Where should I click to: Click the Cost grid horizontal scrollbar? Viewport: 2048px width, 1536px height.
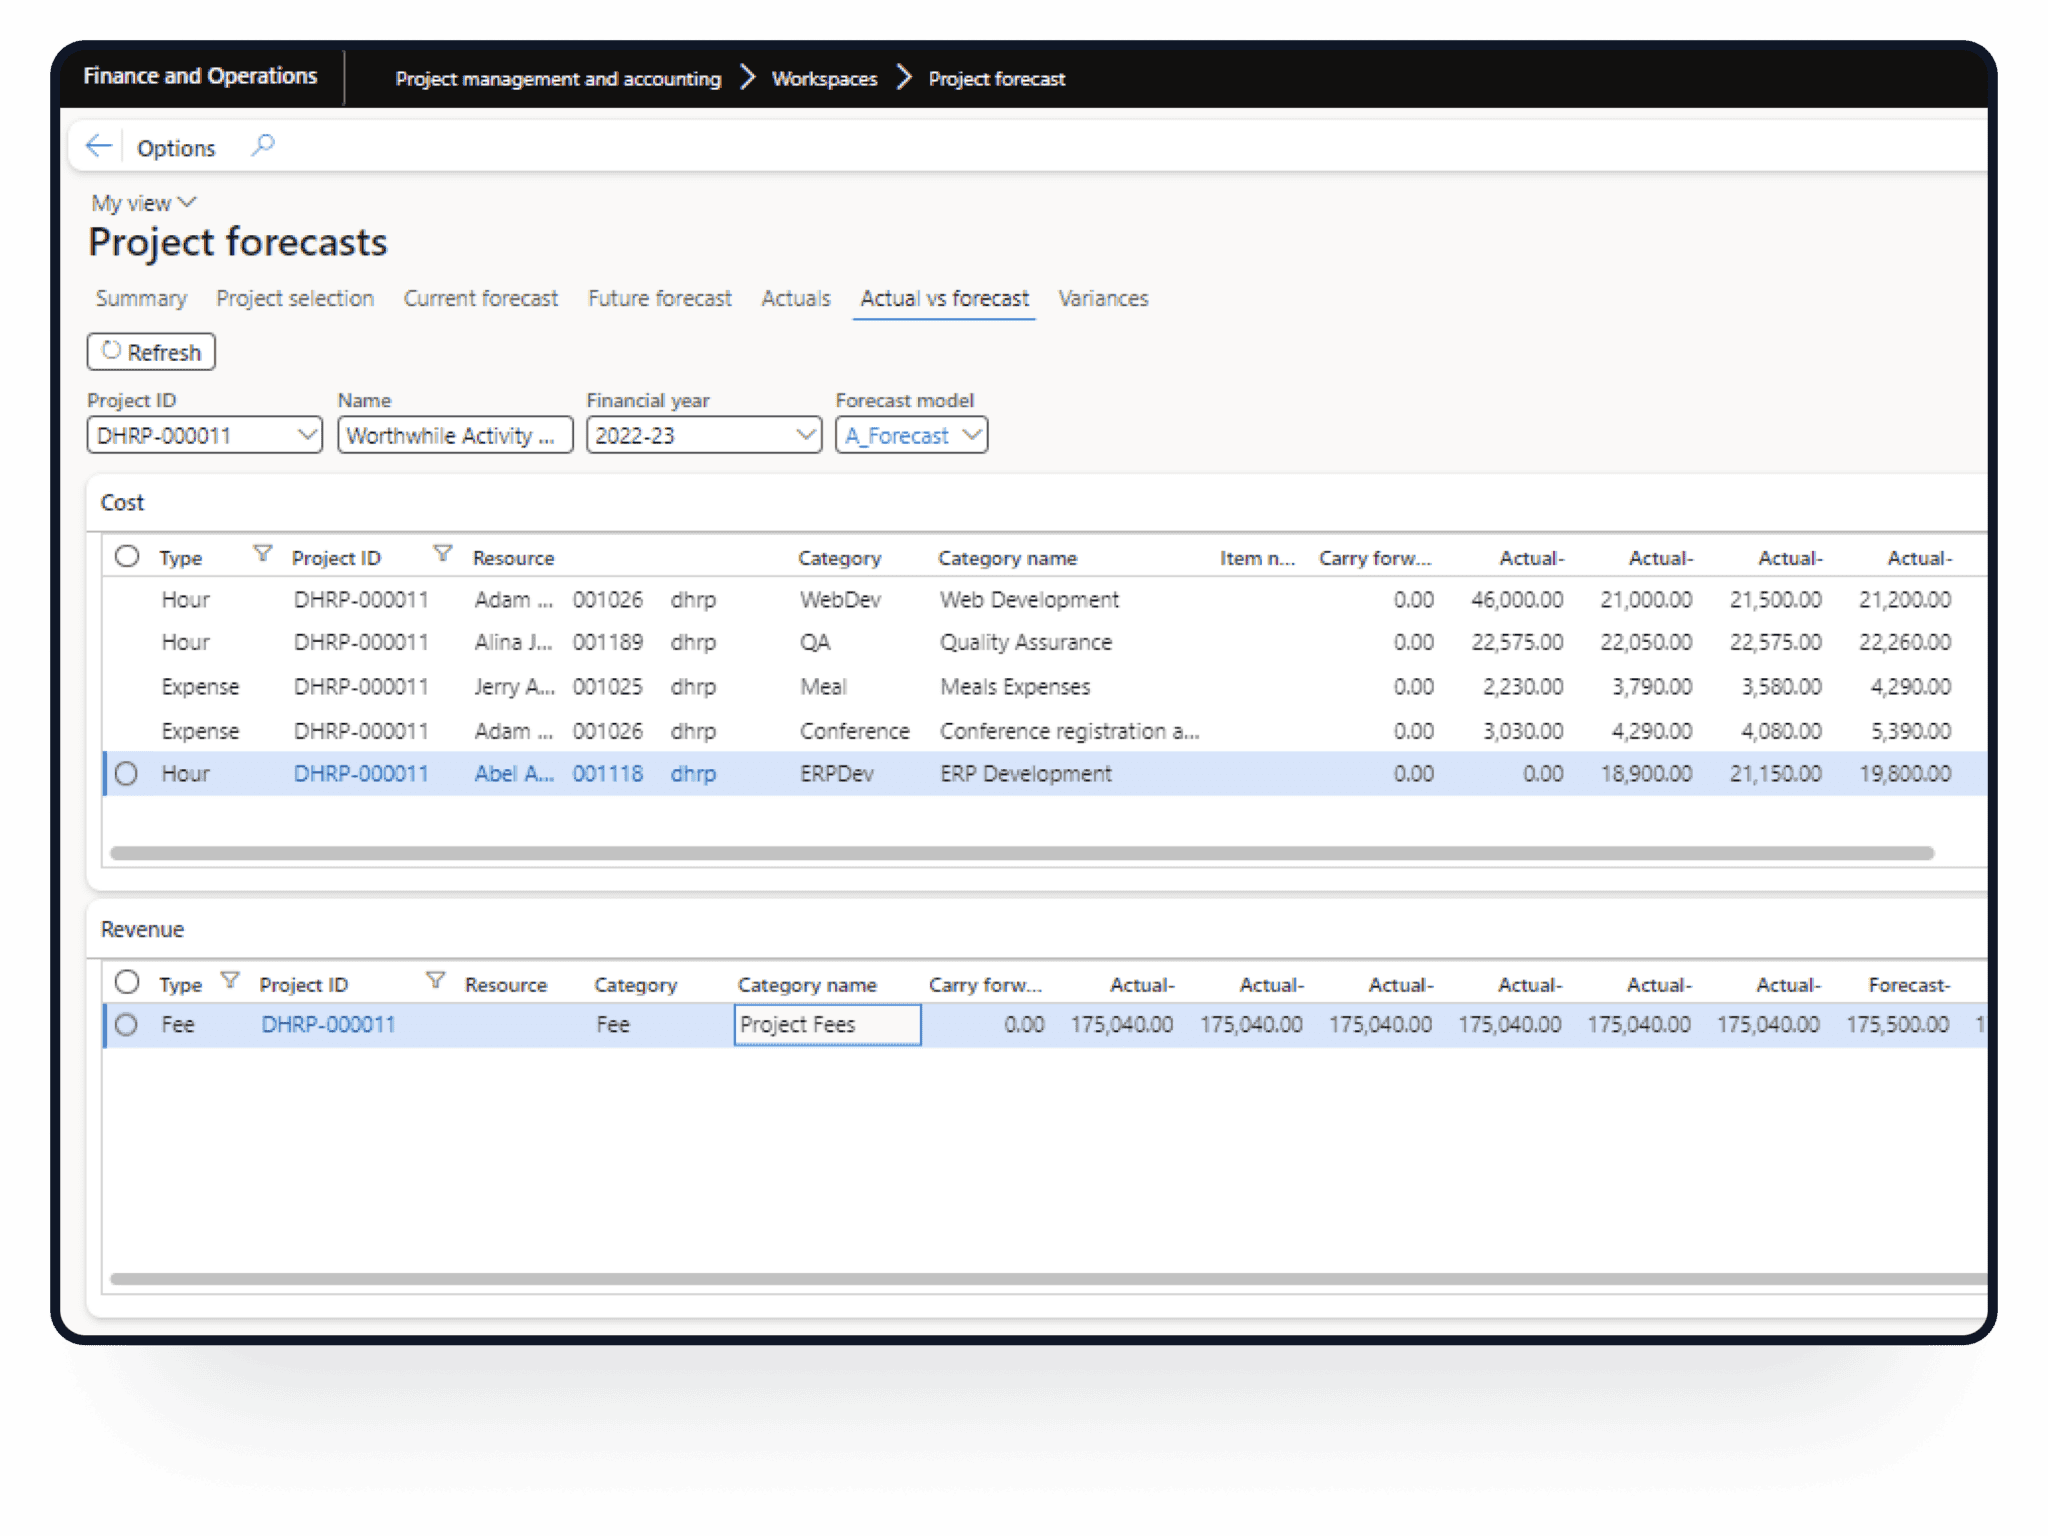click(x=1022, y=853)
